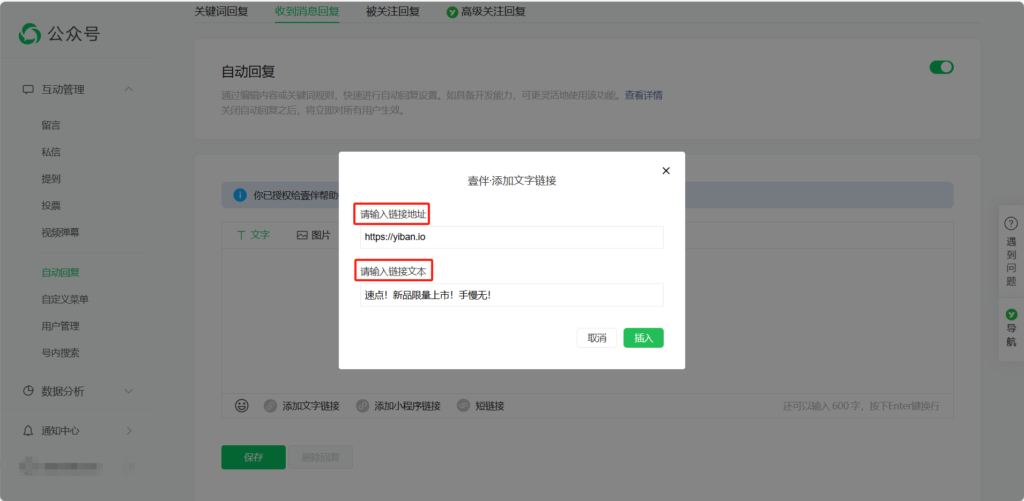Open 视频弹幕 in sidebar
Screen dimensions: 1024x501
tap(61, 233)
